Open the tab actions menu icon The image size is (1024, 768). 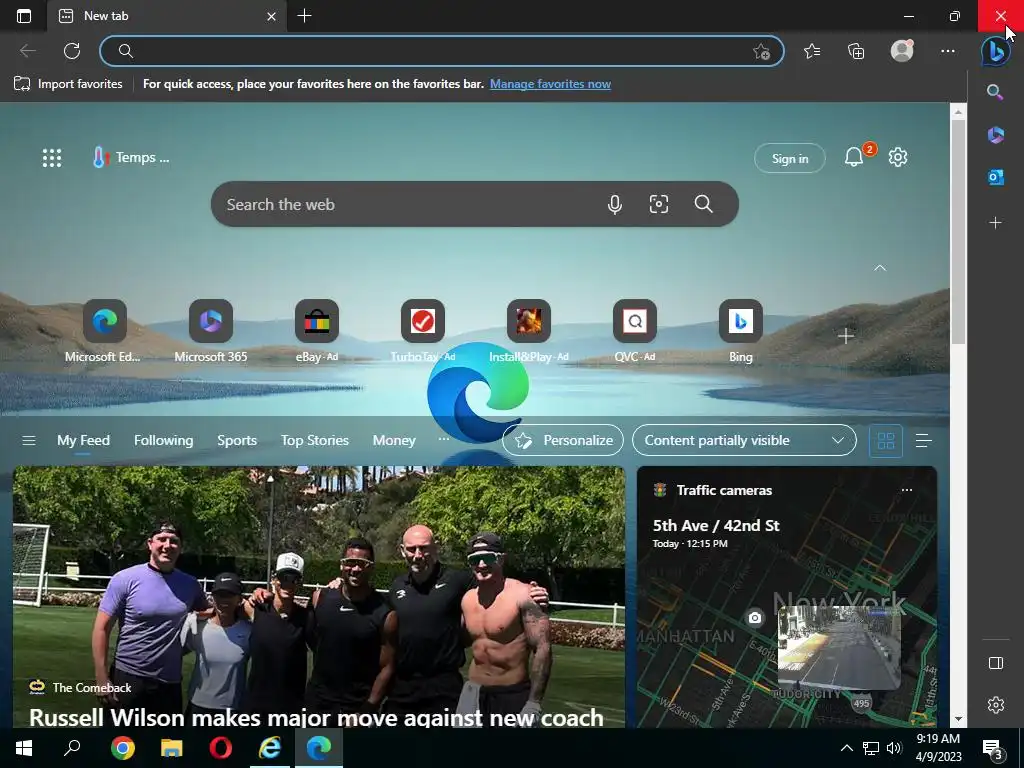(24, 16)
